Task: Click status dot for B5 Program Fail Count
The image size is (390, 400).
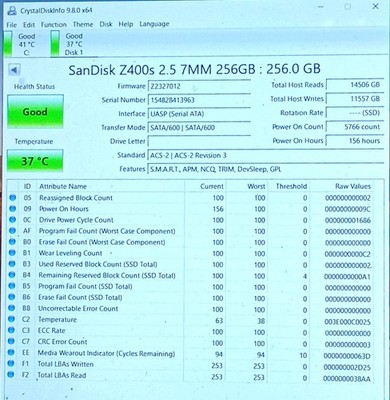Action: [12, 286]
